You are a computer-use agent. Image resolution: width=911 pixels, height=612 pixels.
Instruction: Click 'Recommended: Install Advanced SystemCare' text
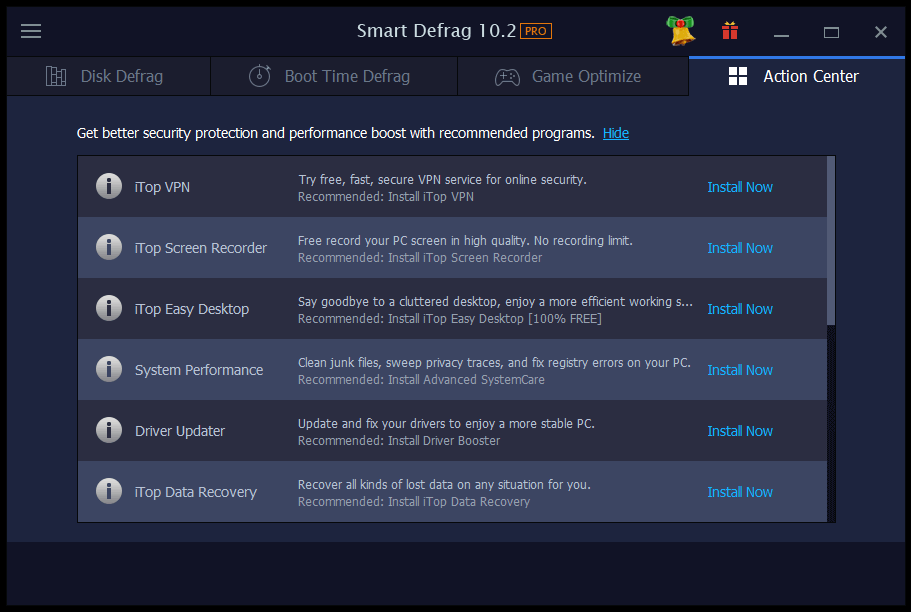[x=421, y=380]
